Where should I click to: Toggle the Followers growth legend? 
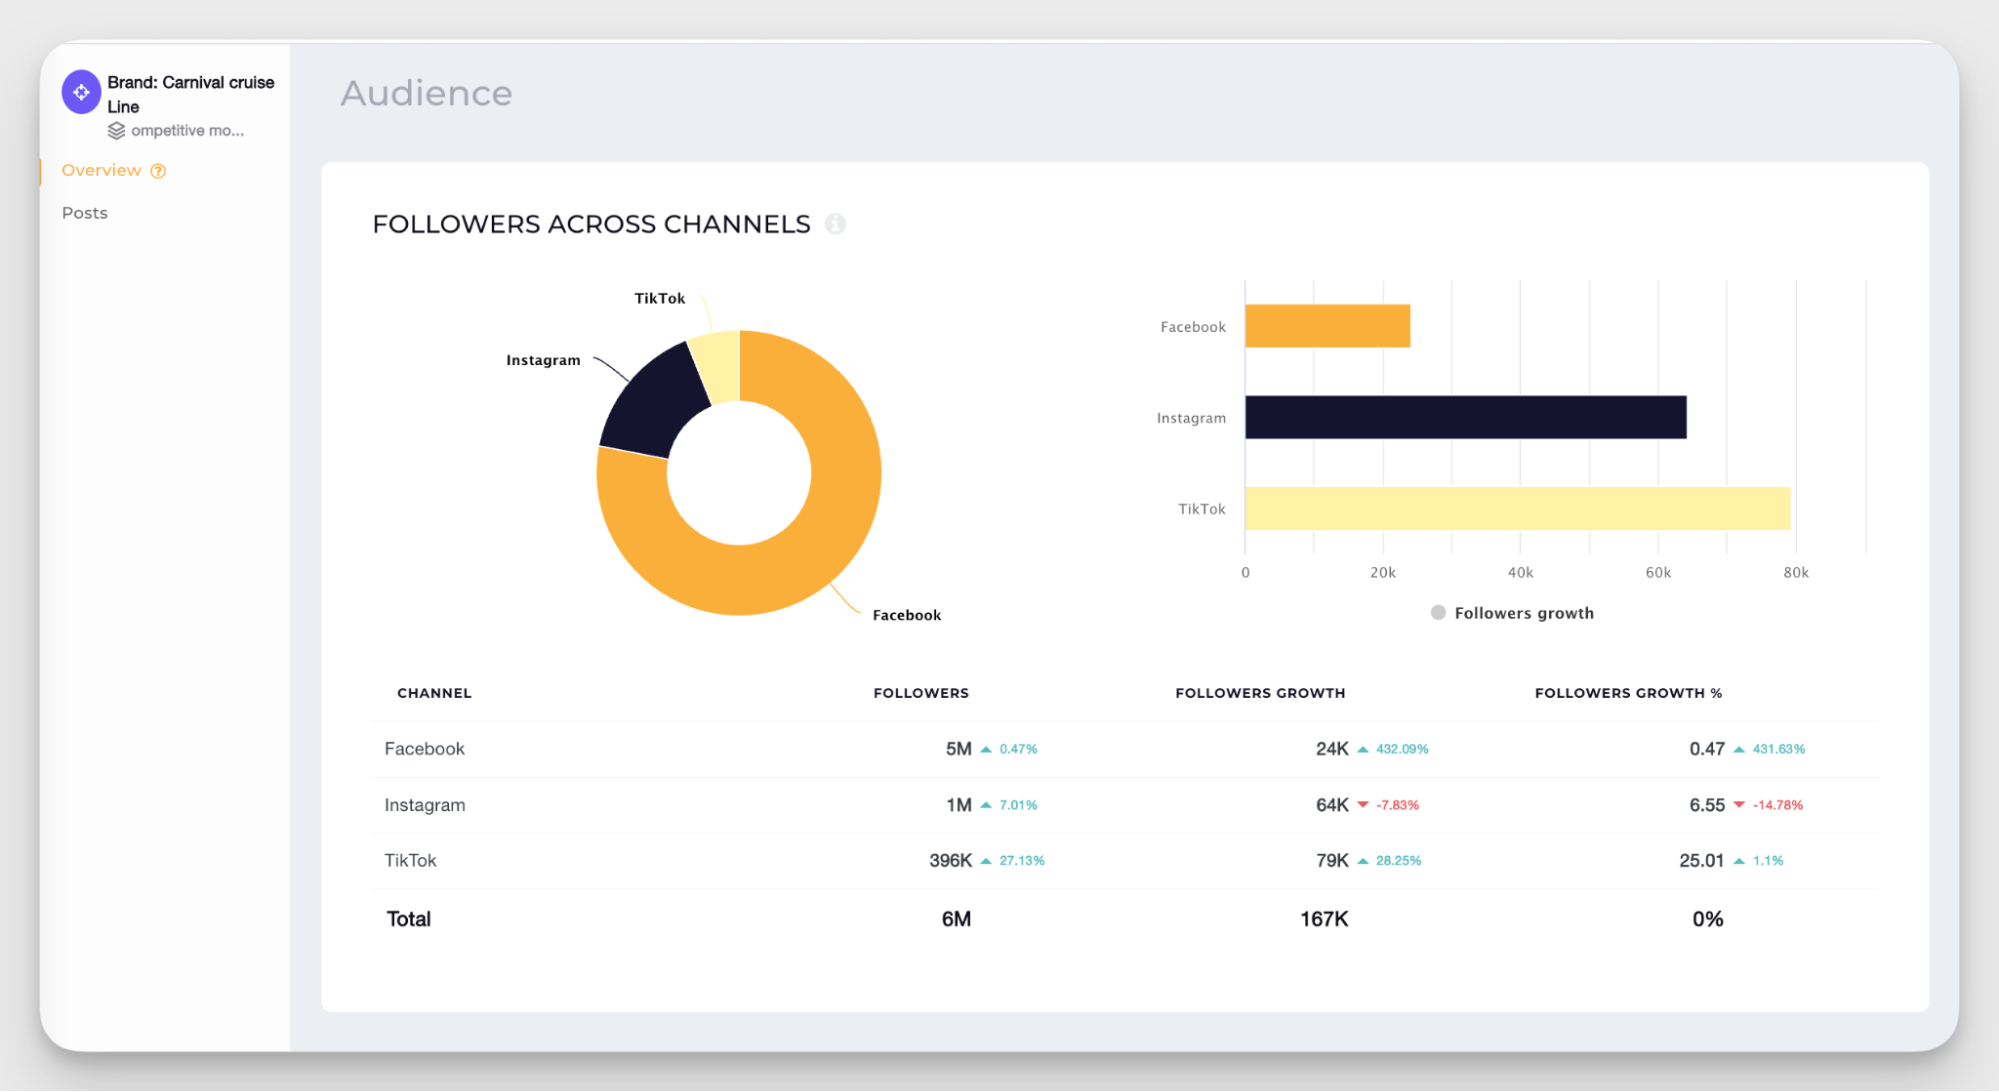(1512, 612)
